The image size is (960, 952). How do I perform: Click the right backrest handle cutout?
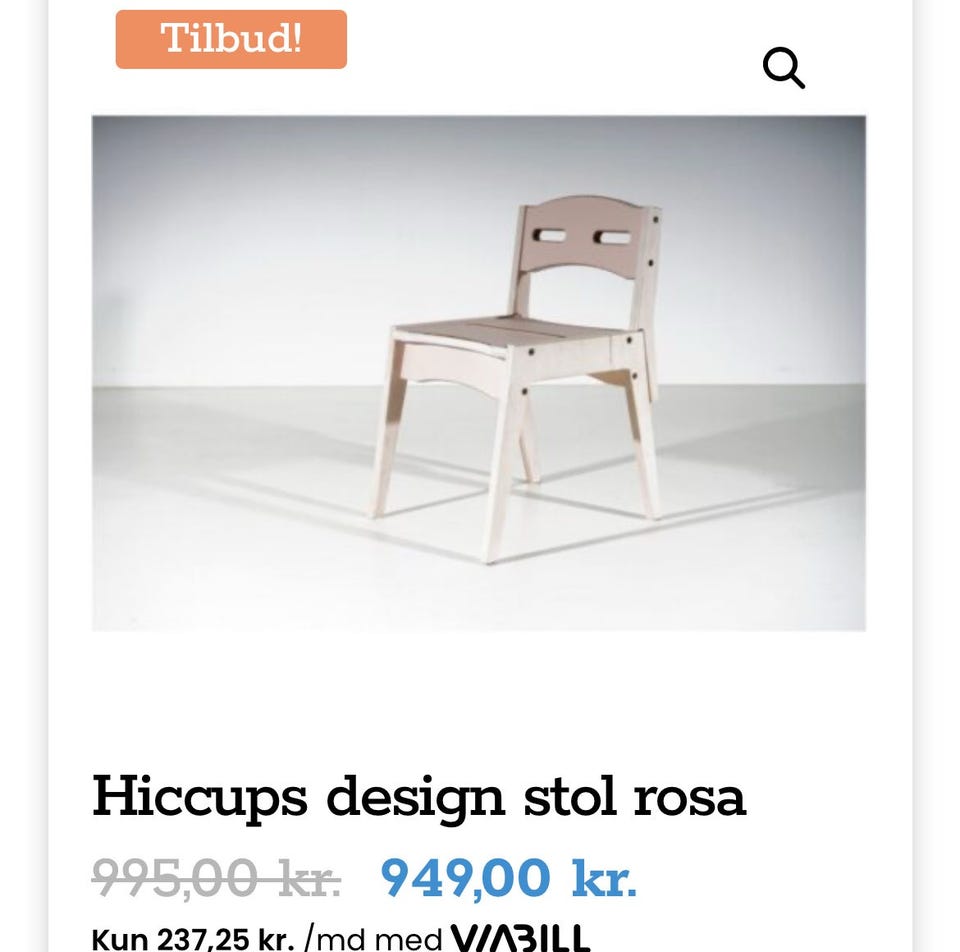coord(612,238)
